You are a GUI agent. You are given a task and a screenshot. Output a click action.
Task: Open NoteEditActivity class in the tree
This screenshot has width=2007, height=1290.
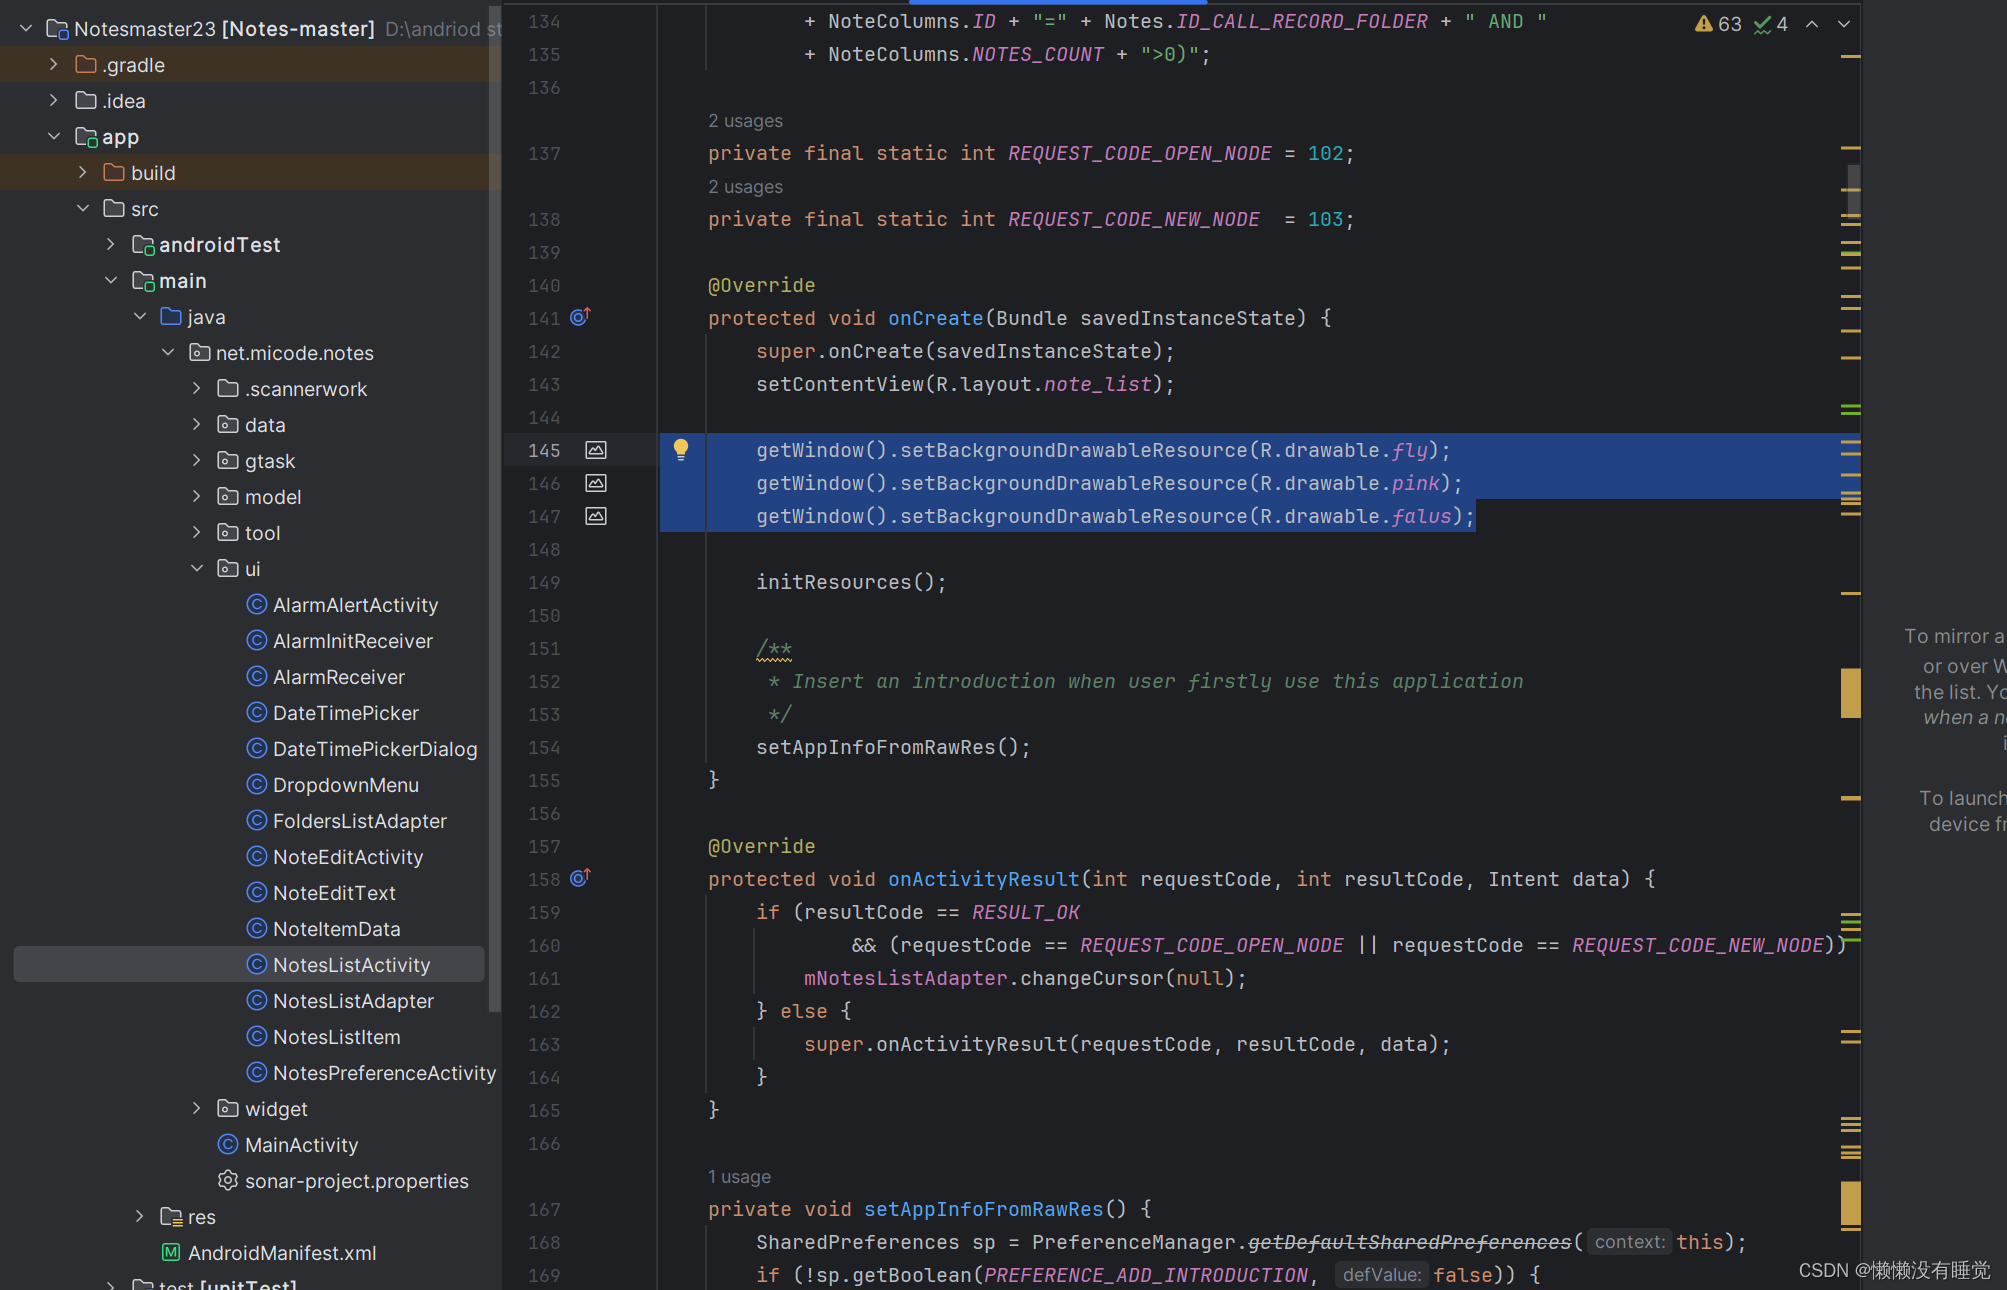pos(347,857)
